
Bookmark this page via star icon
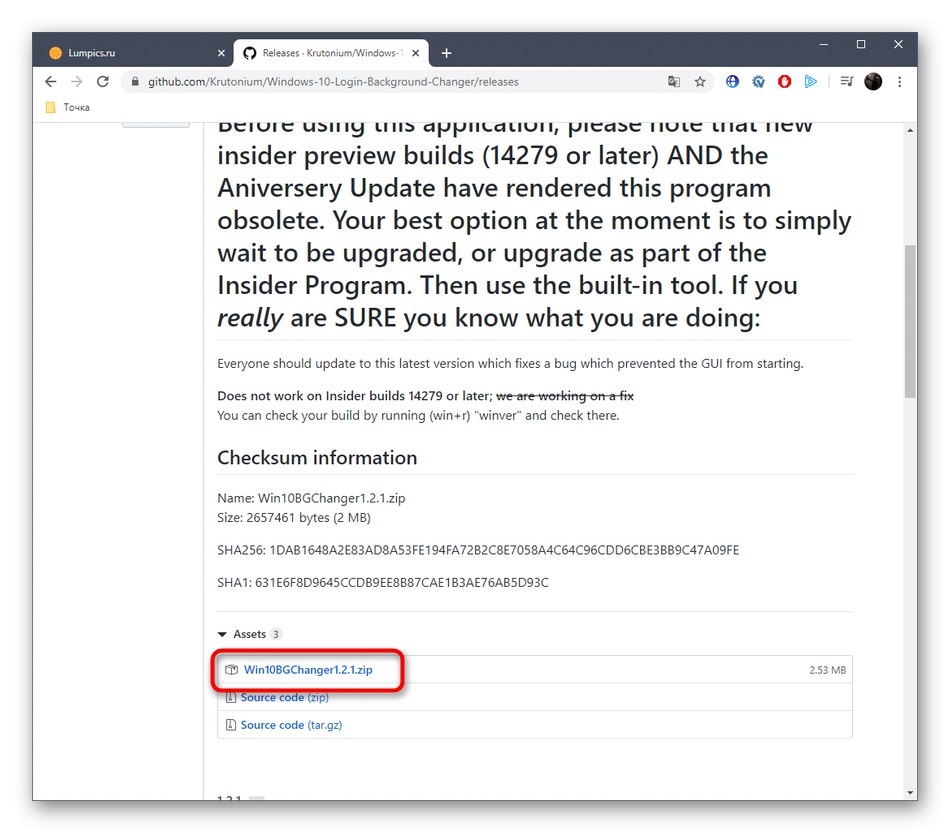pyautogui.click(x=700, y=82)
